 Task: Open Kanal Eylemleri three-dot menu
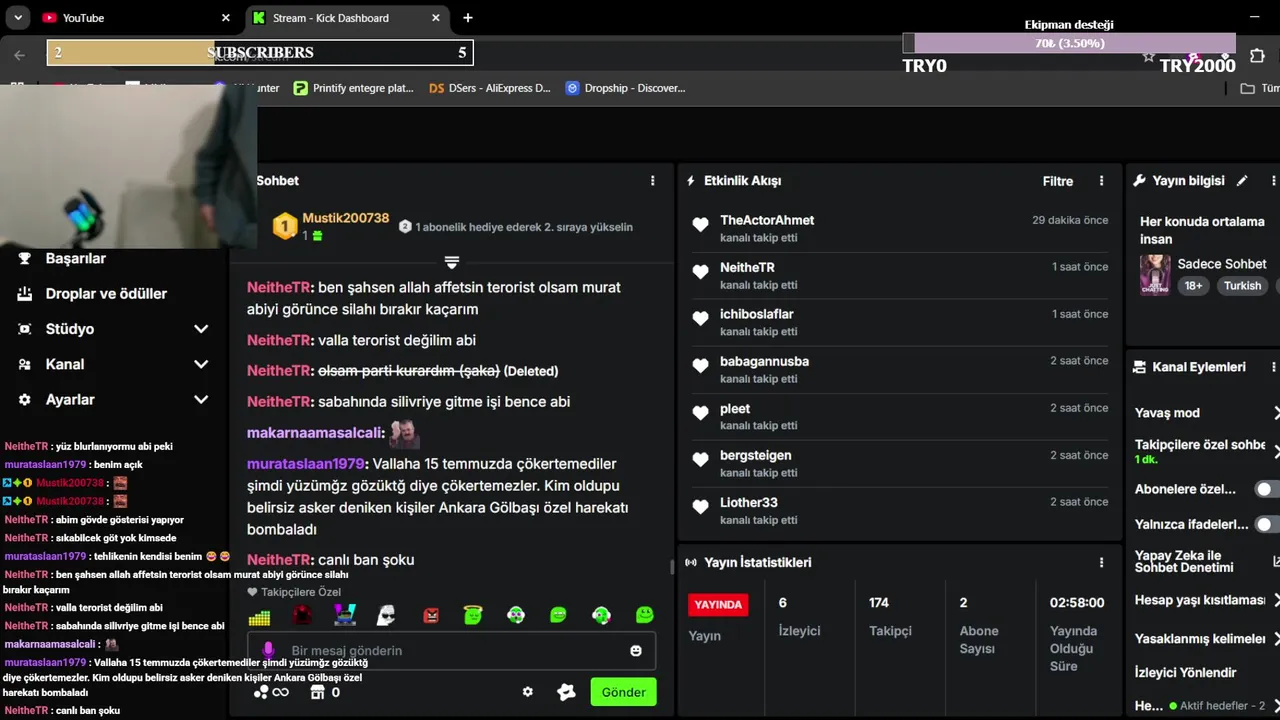point(1274,367)
